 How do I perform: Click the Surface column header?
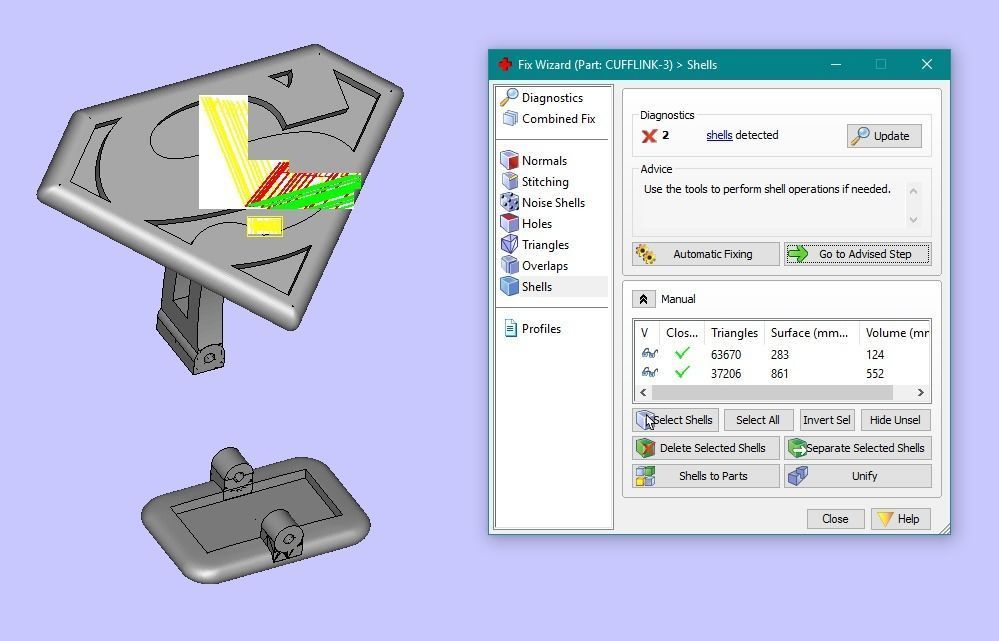811,333
